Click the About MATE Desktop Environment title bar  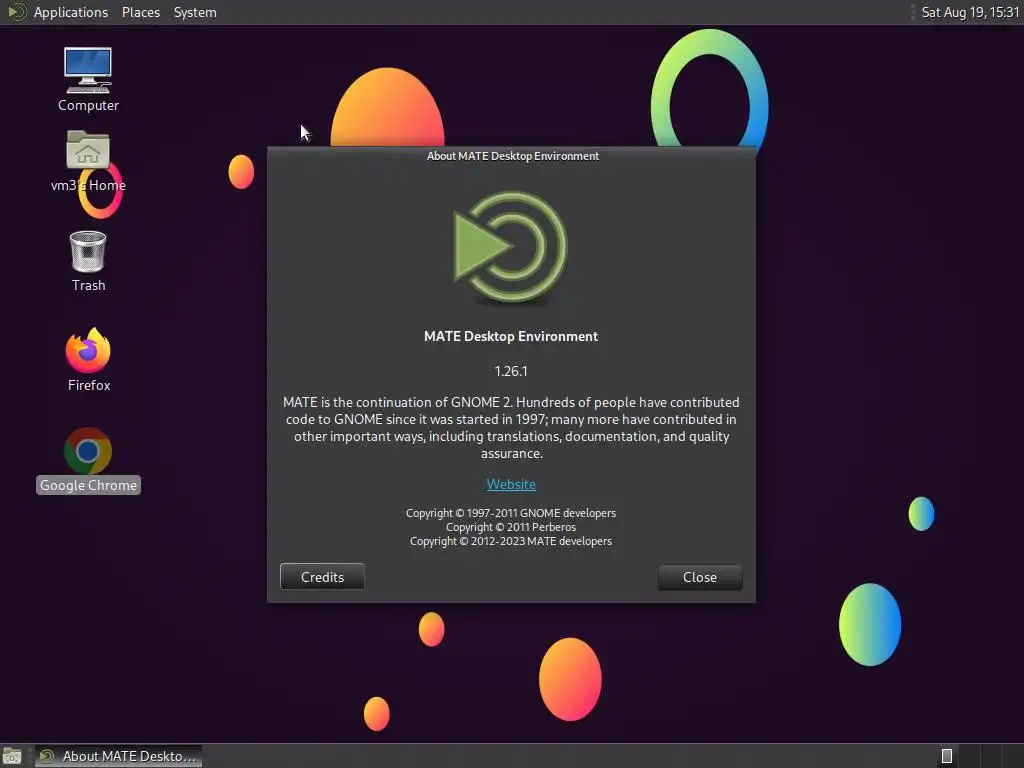511,156
